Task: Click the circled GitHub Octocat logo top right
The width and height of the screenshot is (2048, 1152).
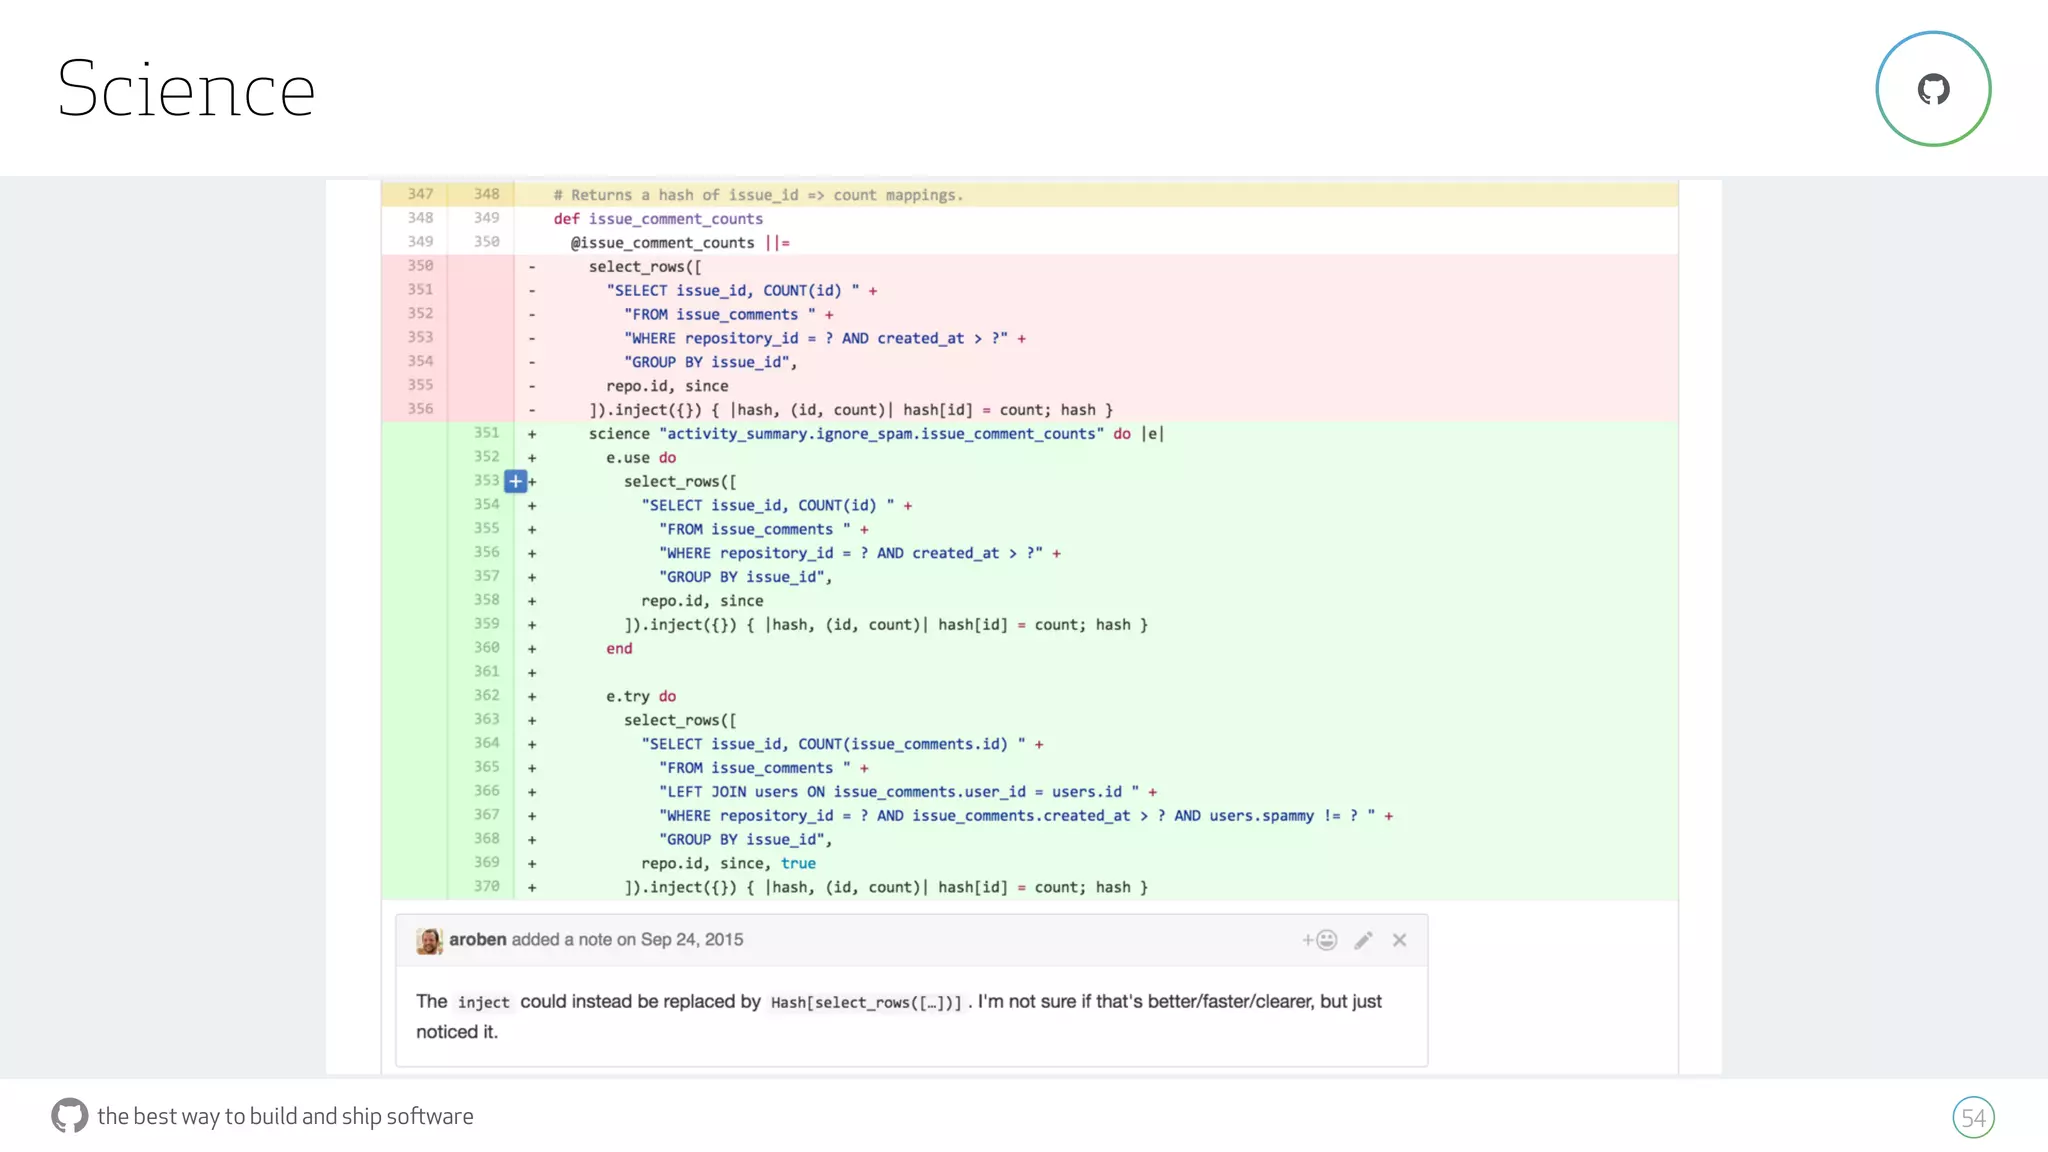Action: tap(1933, 89)
